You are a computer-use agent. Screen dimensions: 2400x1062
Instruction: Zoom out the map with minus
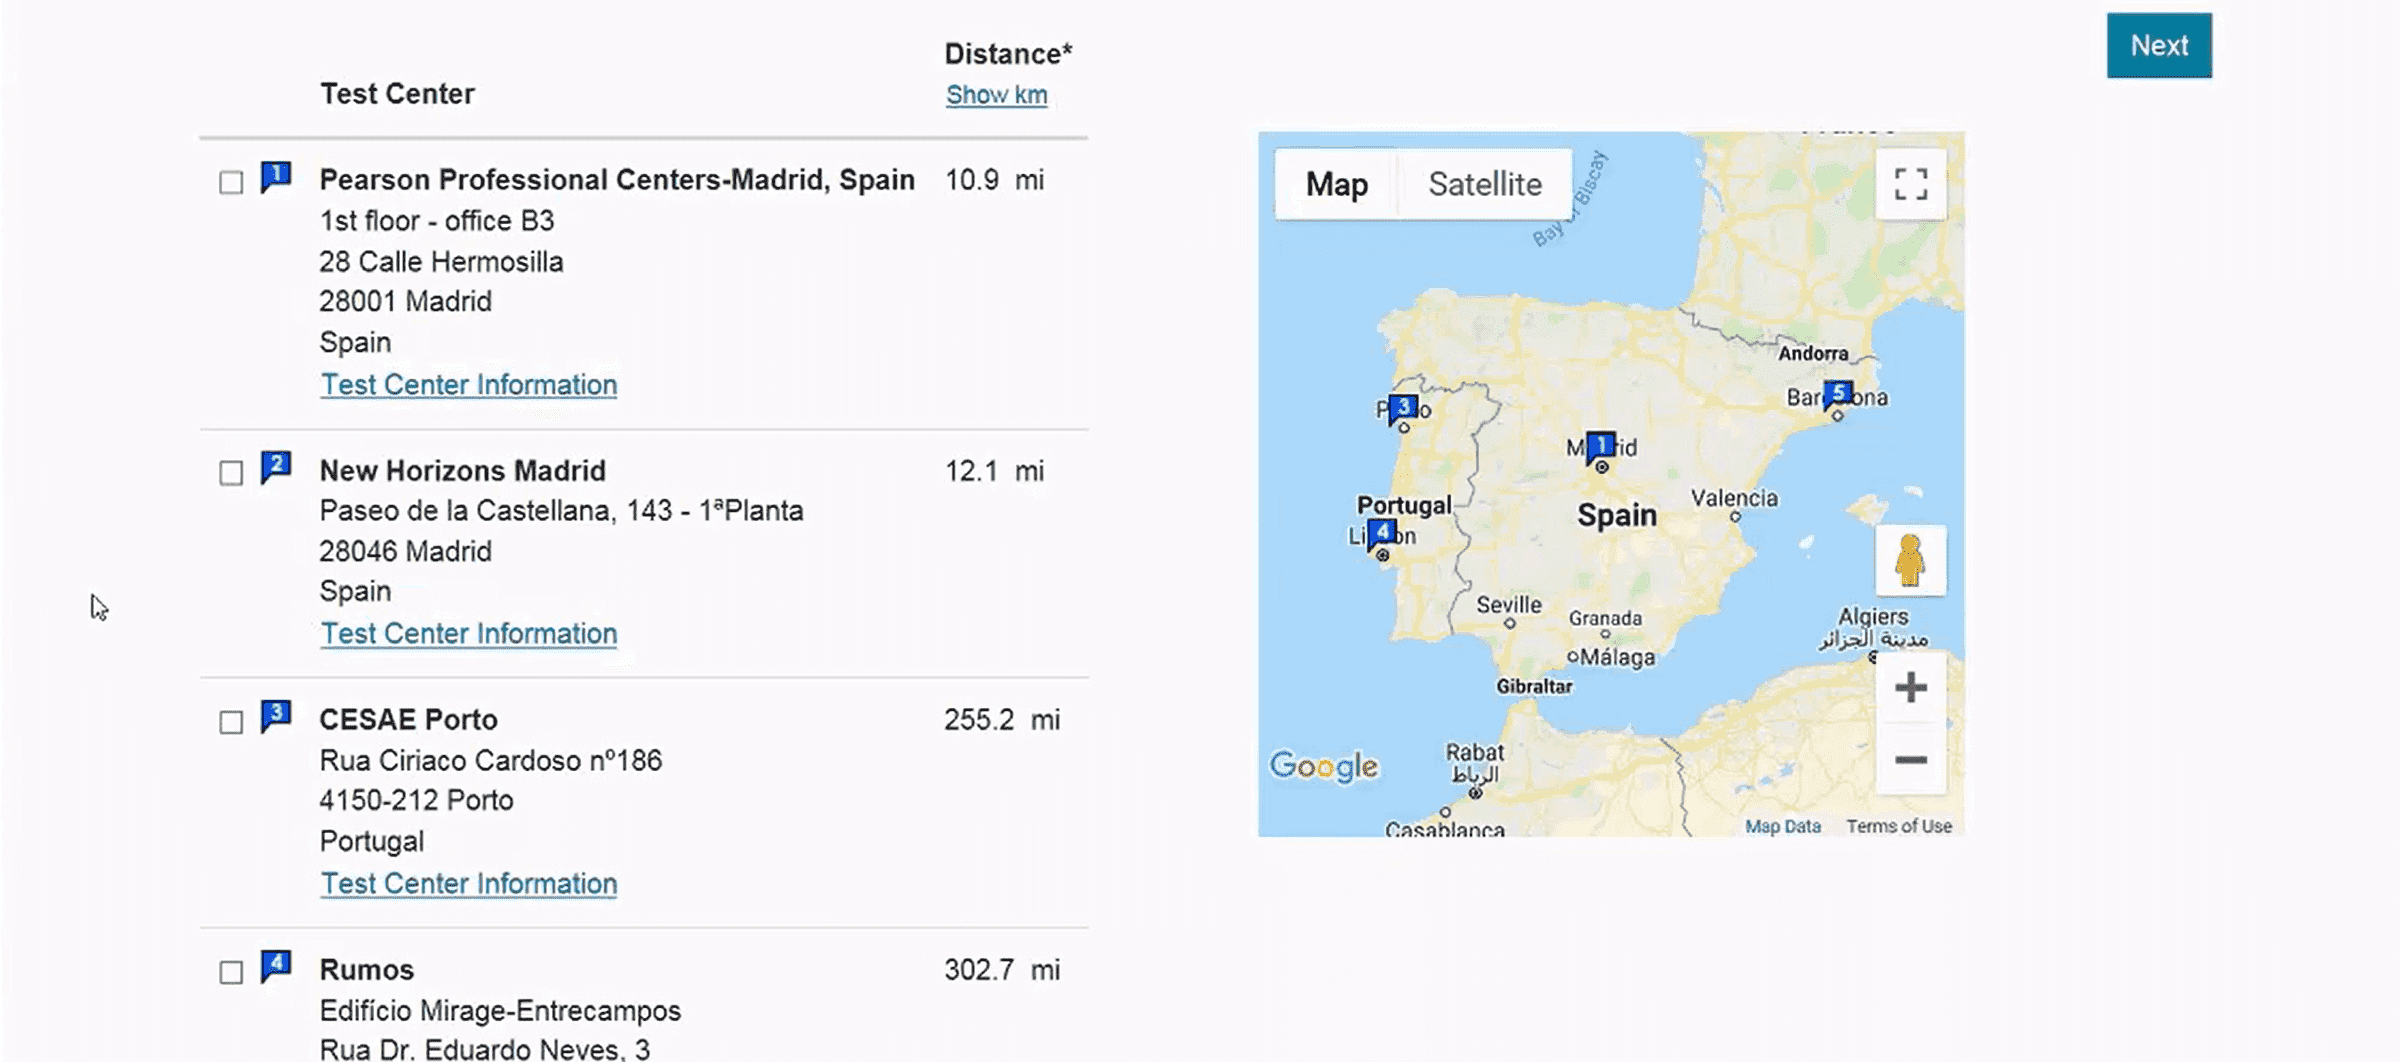point(1910,760)
